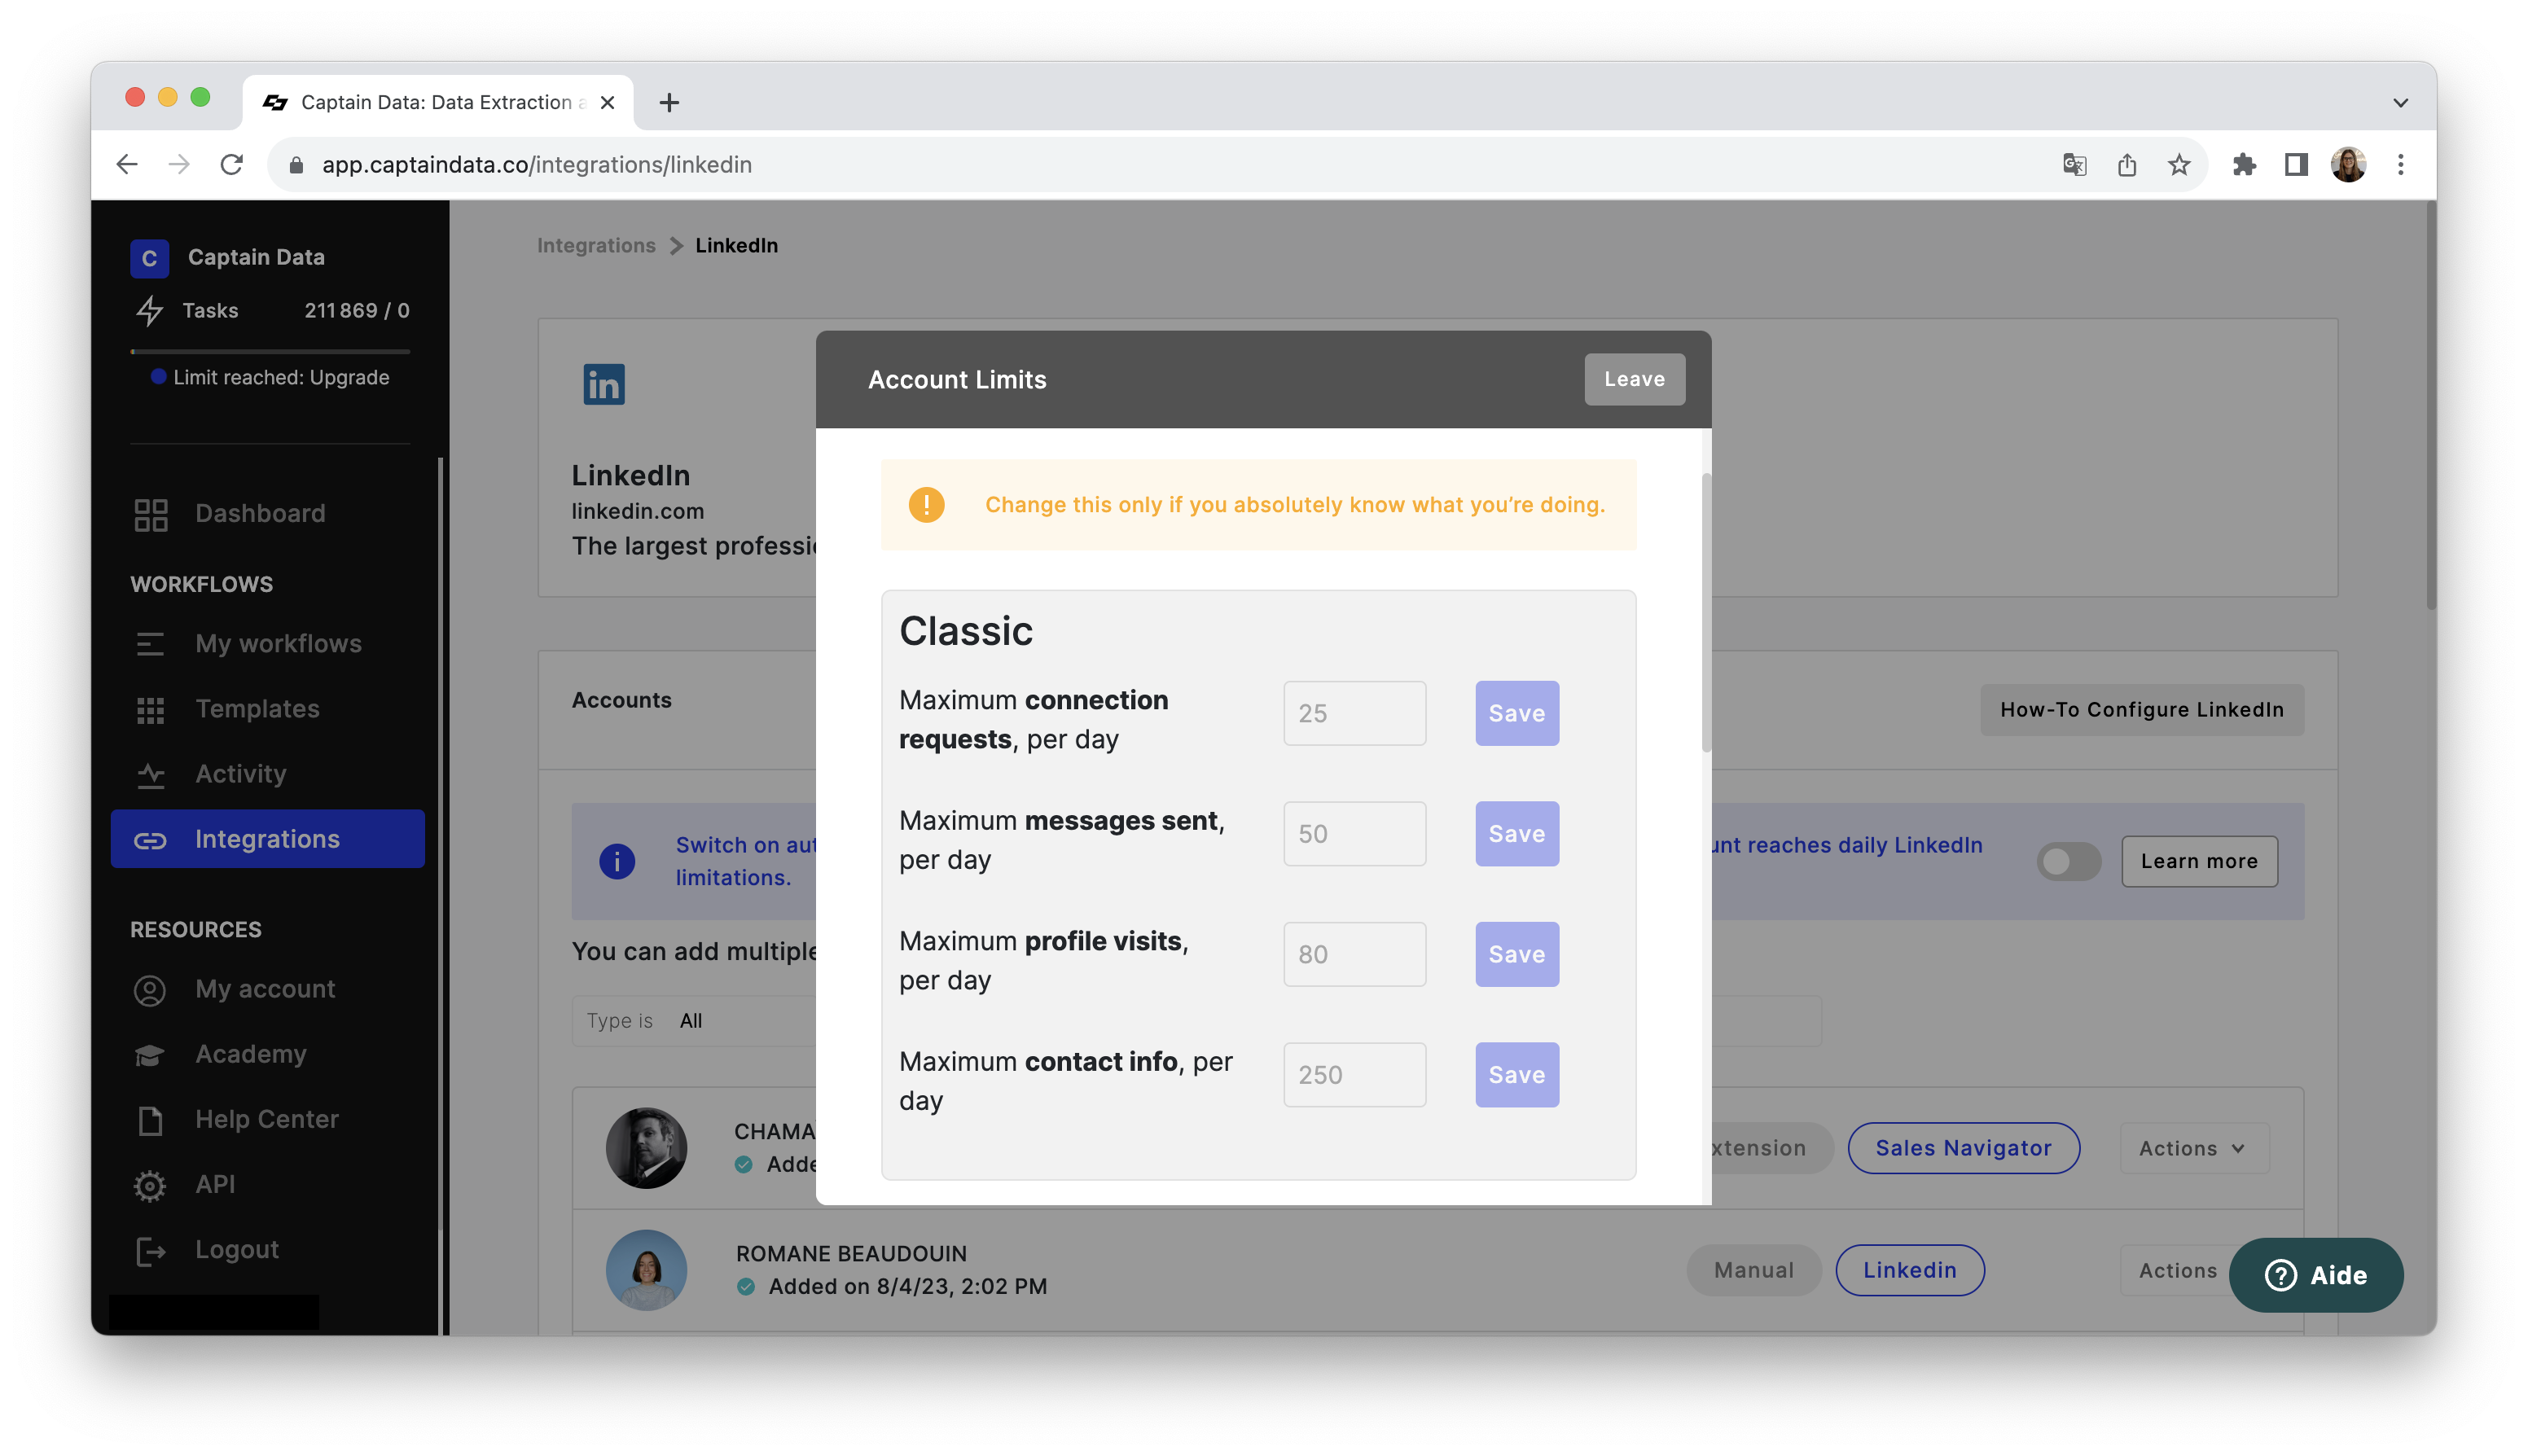
Task: Open the Chrome profile avatar
Action: pyautogui.click(x=2347, y=165)
